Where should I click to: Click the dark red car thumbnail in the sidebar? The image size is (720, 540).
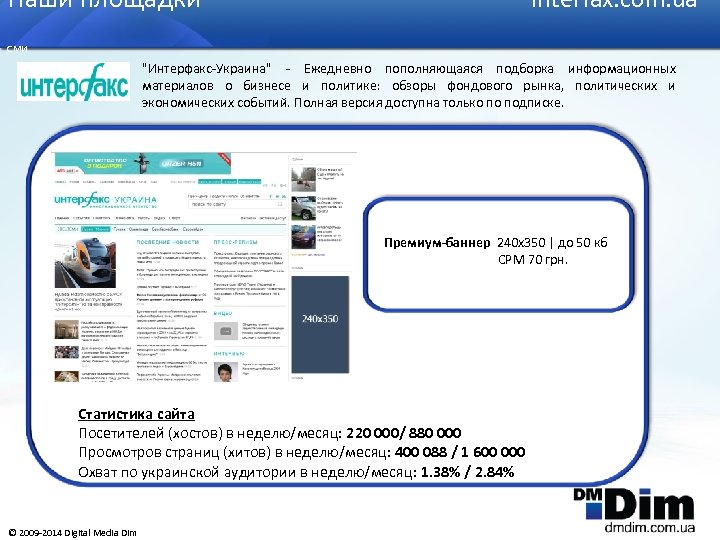[304, 237]
